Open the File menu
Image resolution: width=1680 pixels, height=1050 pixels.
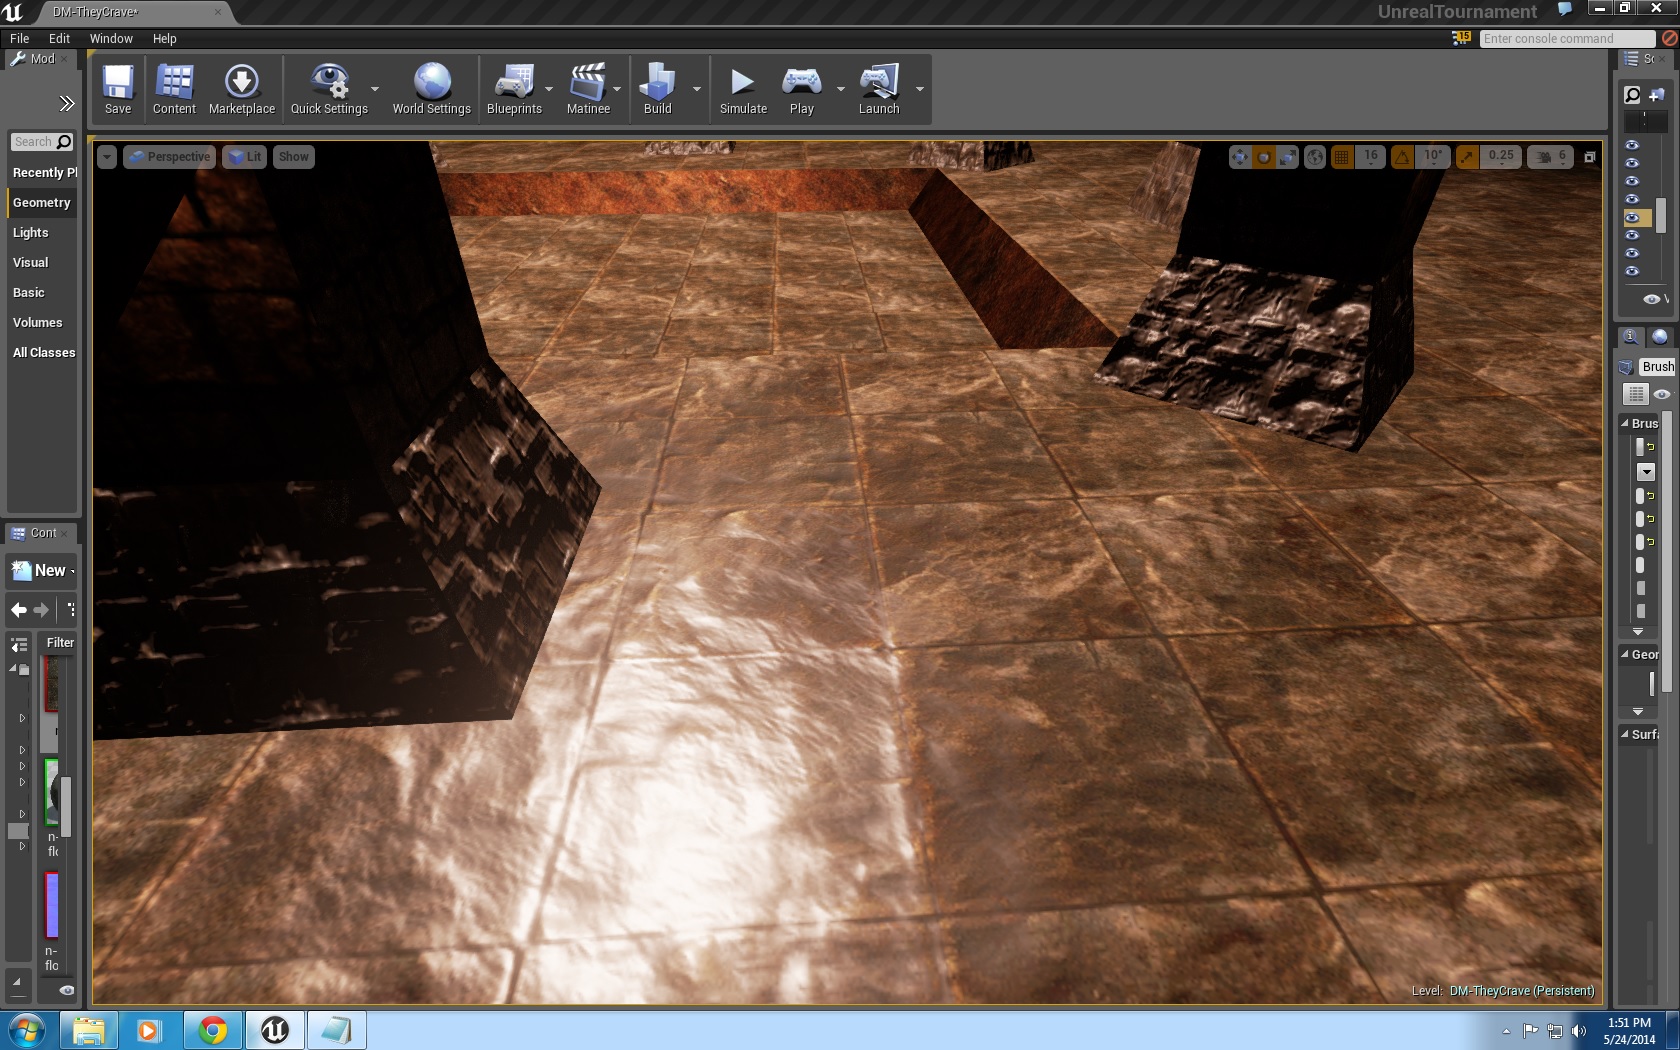[x=19, y=38]
